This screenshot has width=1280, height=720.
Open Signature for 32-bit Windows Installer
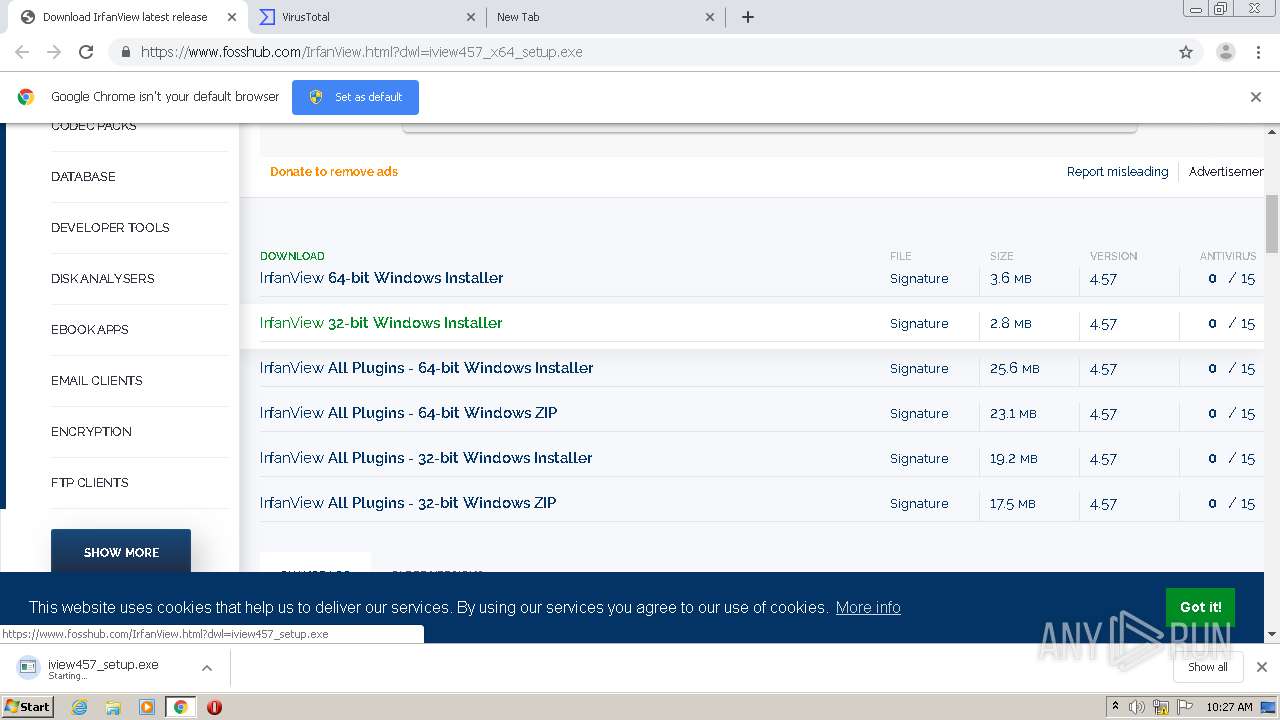pyautogui.click(x=919, y=324)
